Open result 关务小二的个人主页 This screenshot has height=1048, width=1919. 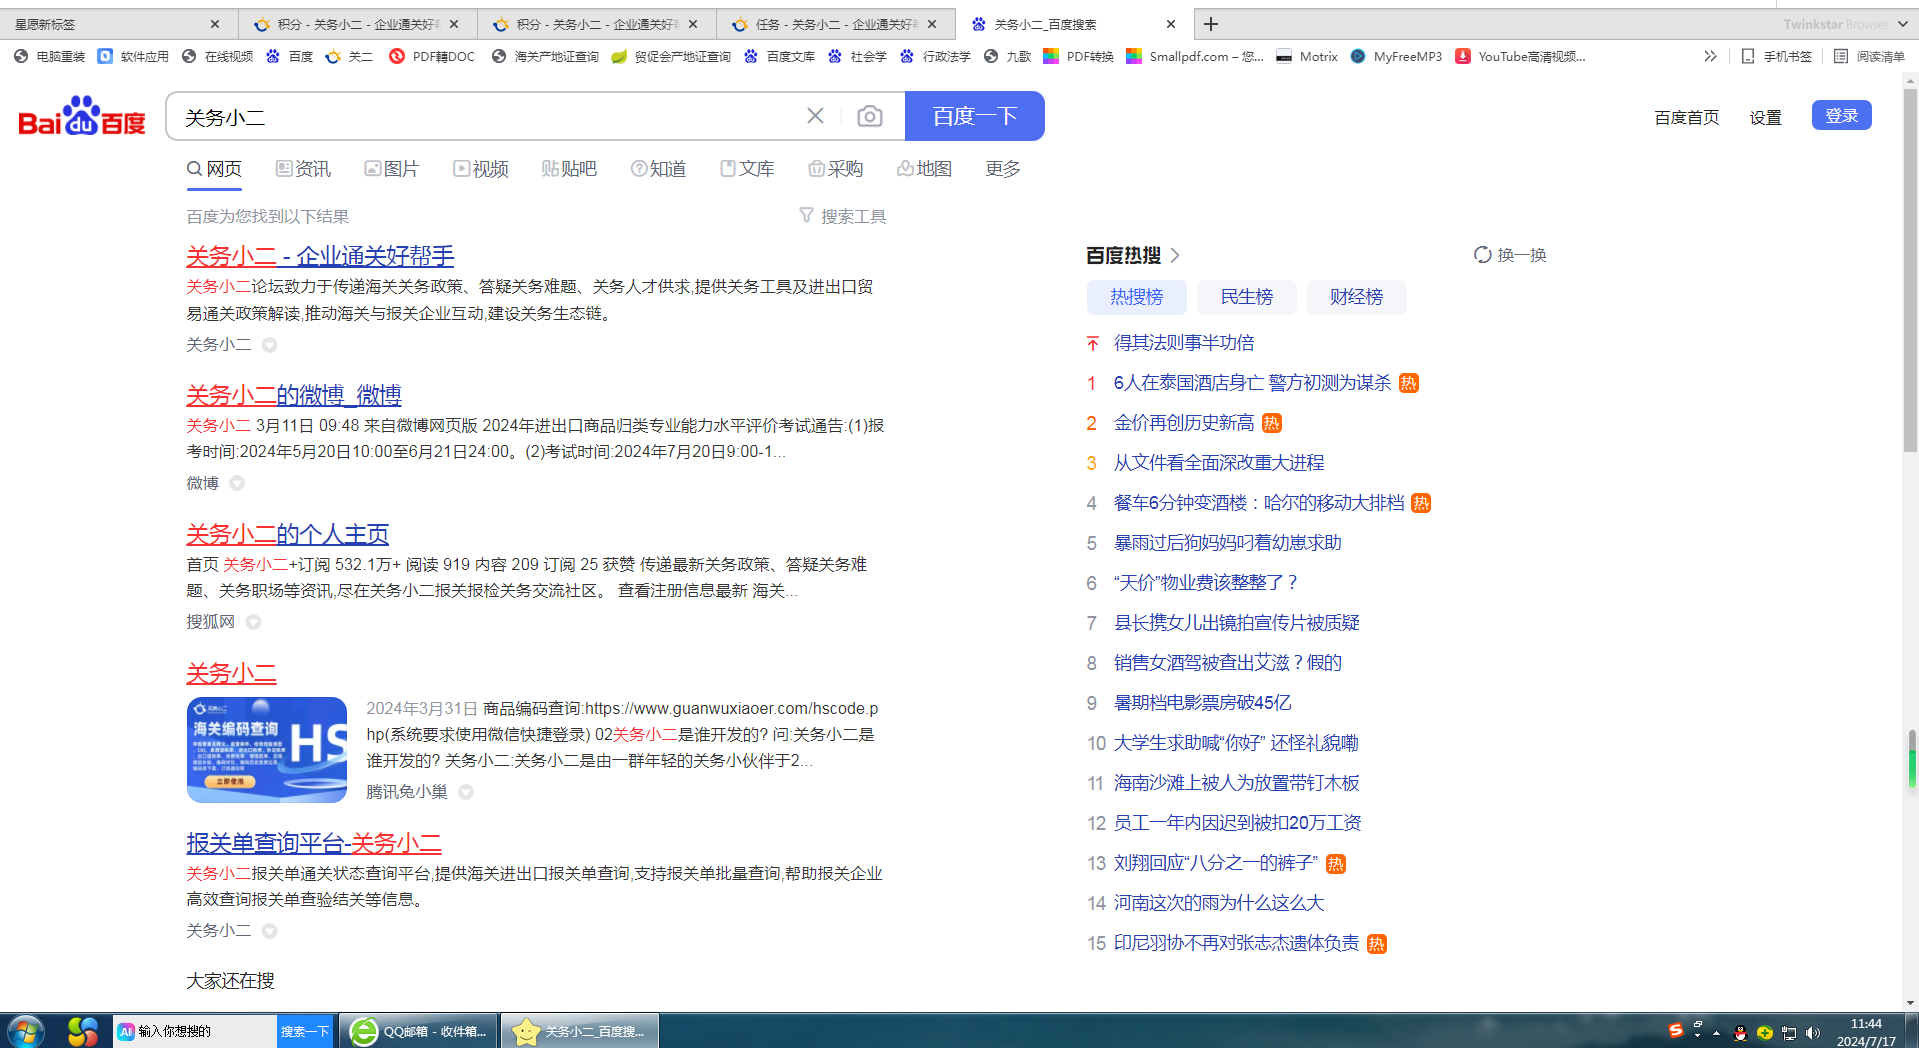pyautogui.click(x=287, y=534)
